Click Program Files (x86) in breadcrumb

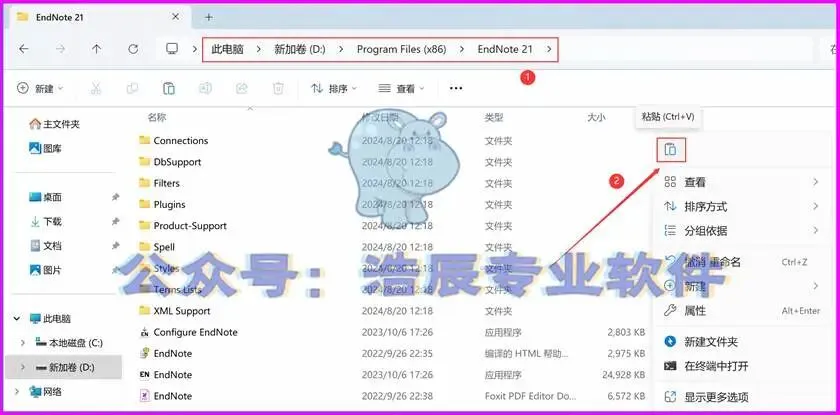(x=402, y=49)
